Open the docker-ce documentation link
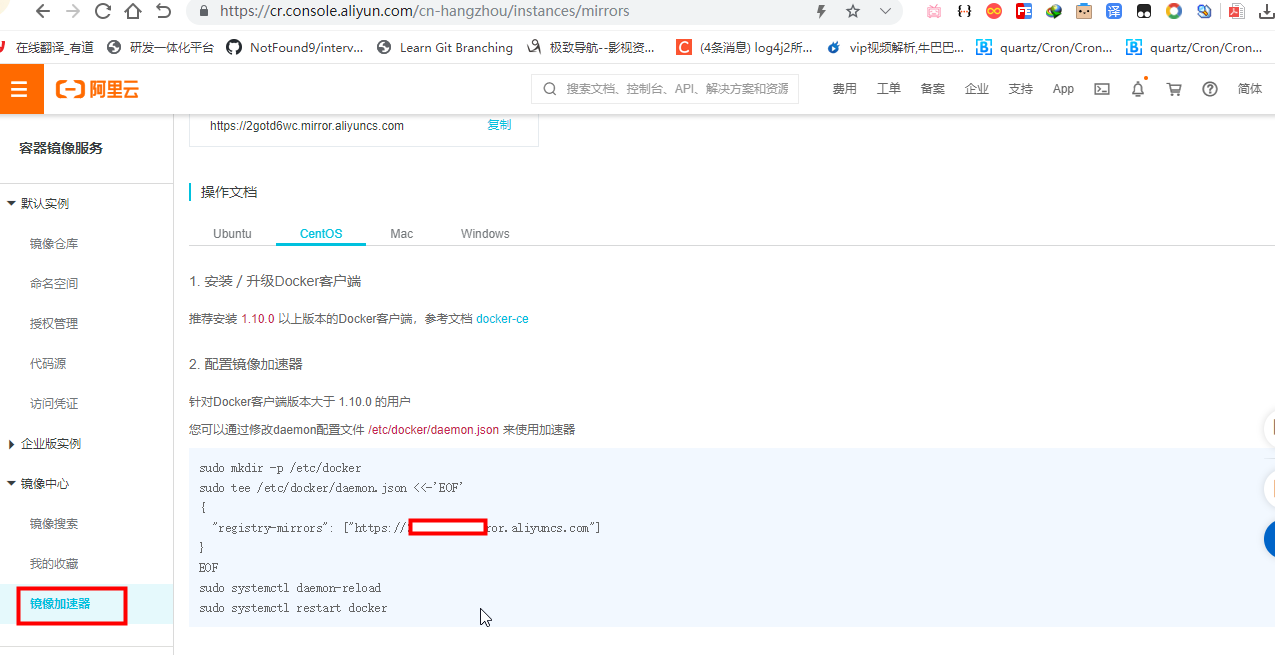Image resolution: width=1275 pixels, height=655 pixels. [x=502, y=319]
